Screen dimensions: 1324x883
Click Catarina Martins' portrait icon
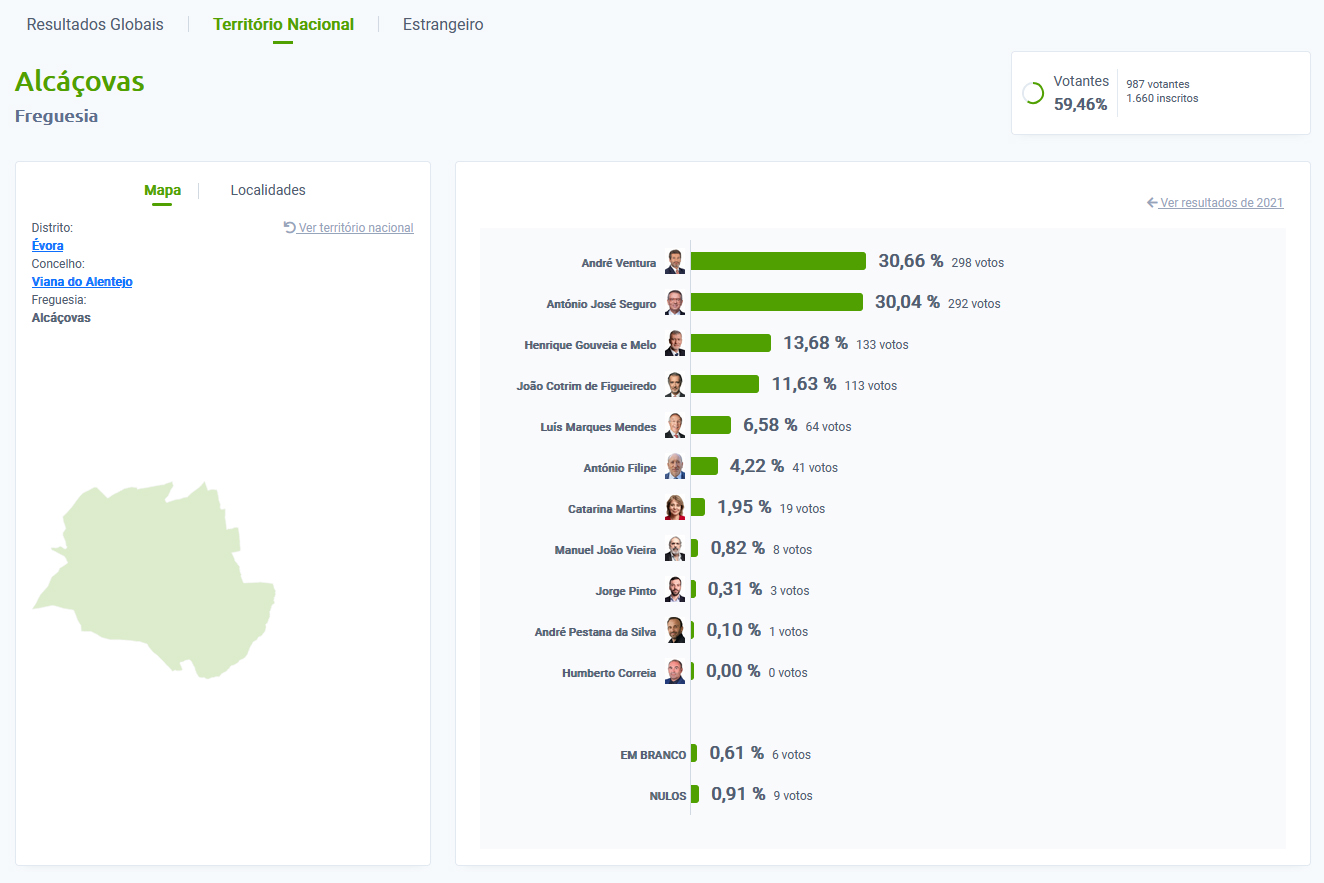coord(675,508)
